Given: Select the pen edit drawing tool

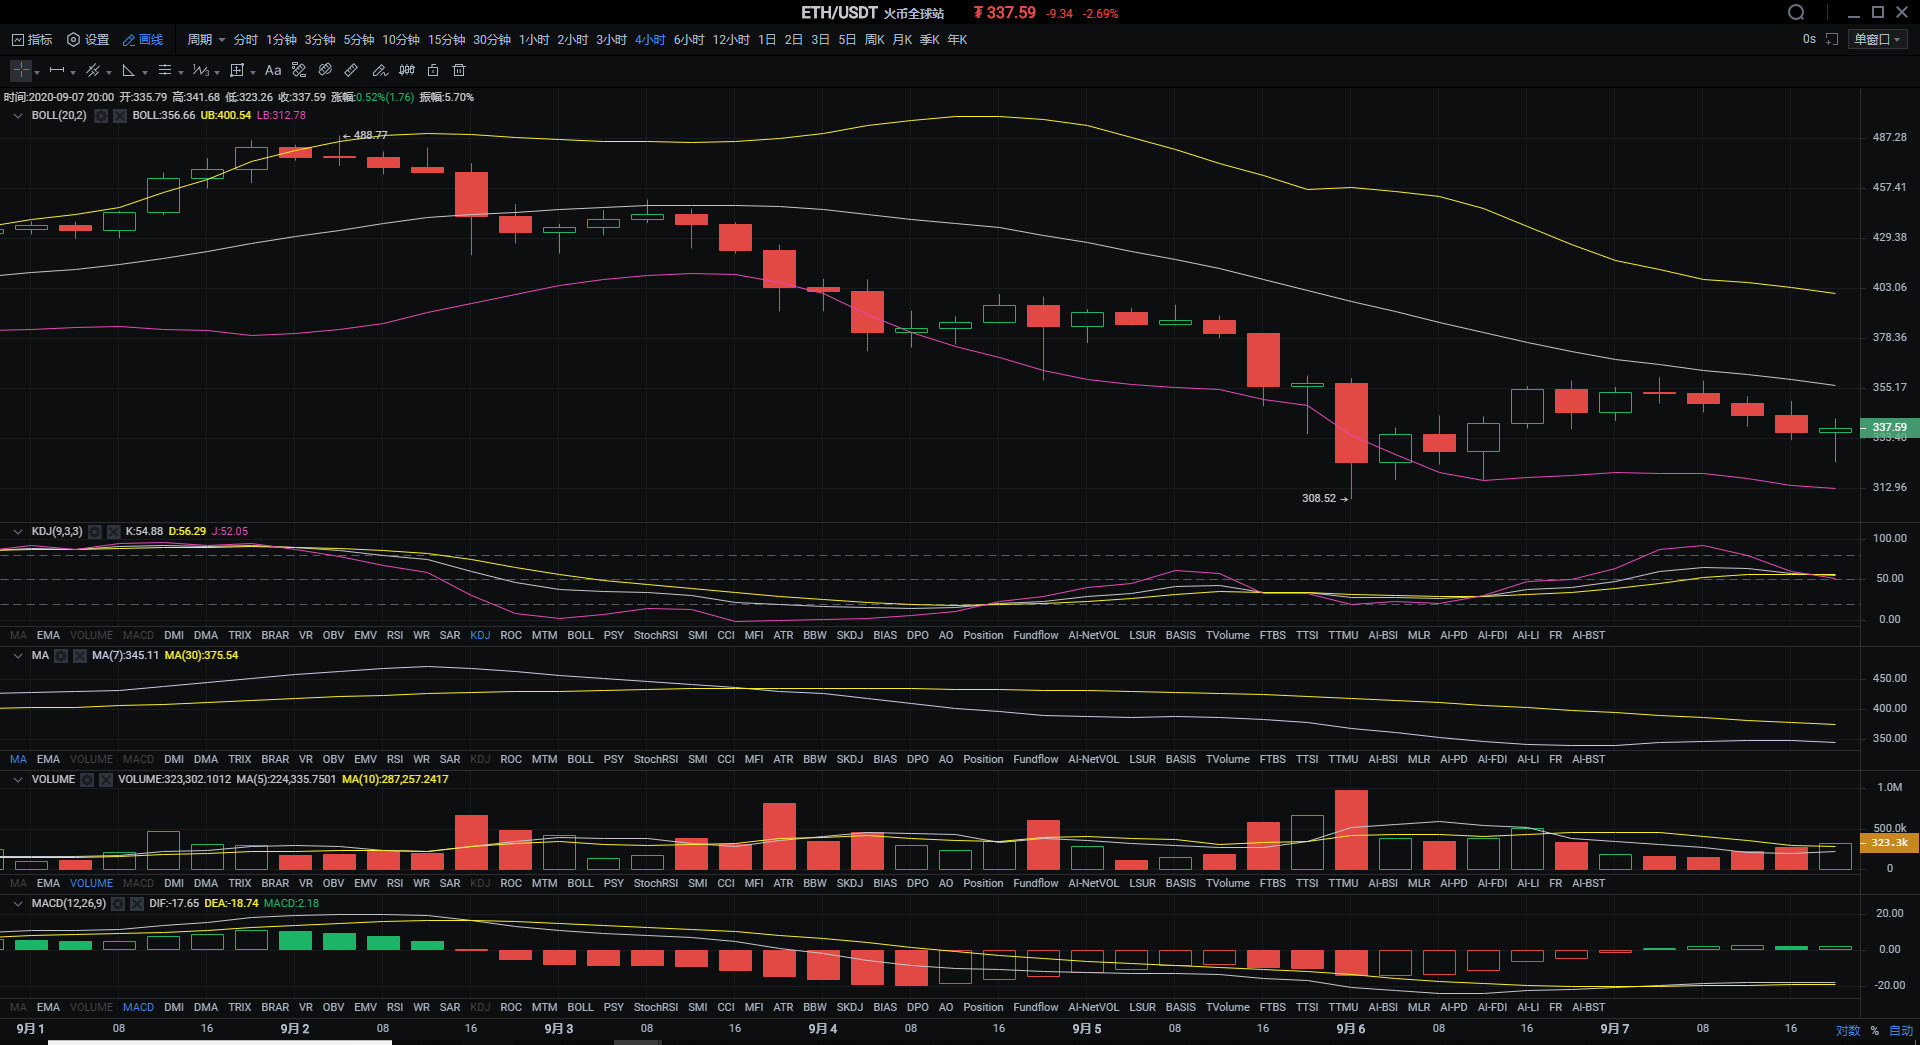Looking at the screenshot, I should (x=379, y=70).
